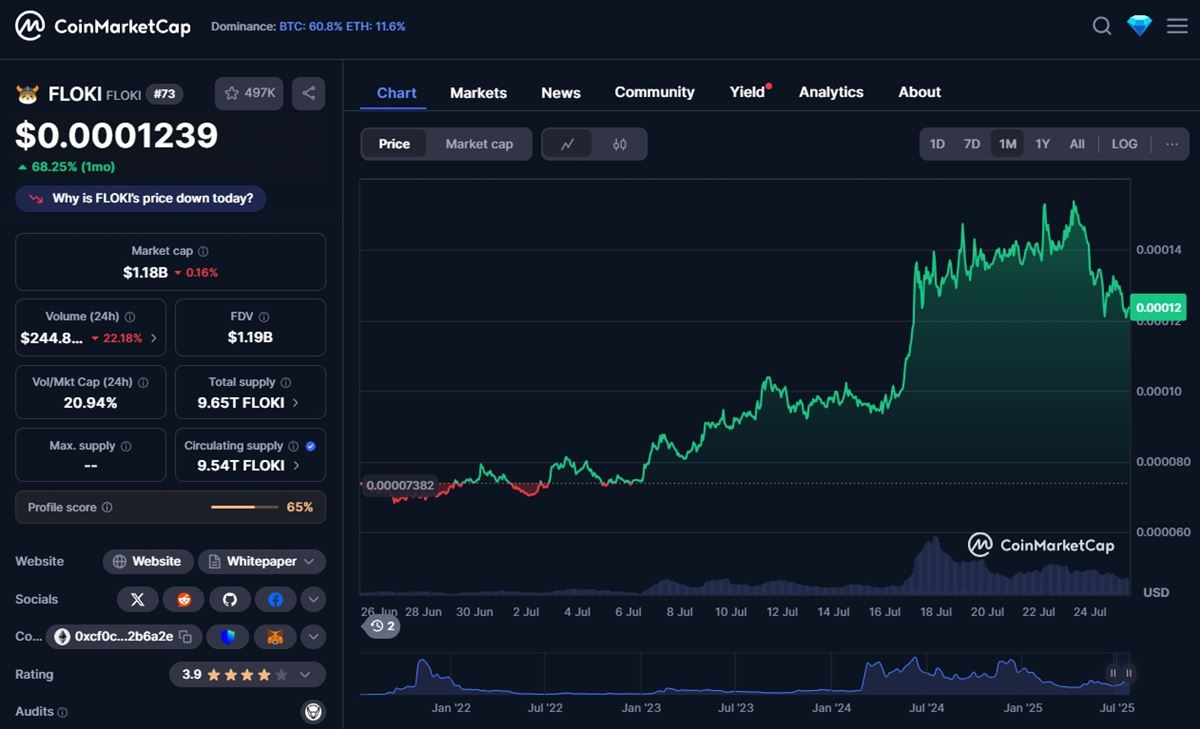Click the Market cap info icon
The width and height of the screenshot is (1200, 729).
click(x=204, y=251)
